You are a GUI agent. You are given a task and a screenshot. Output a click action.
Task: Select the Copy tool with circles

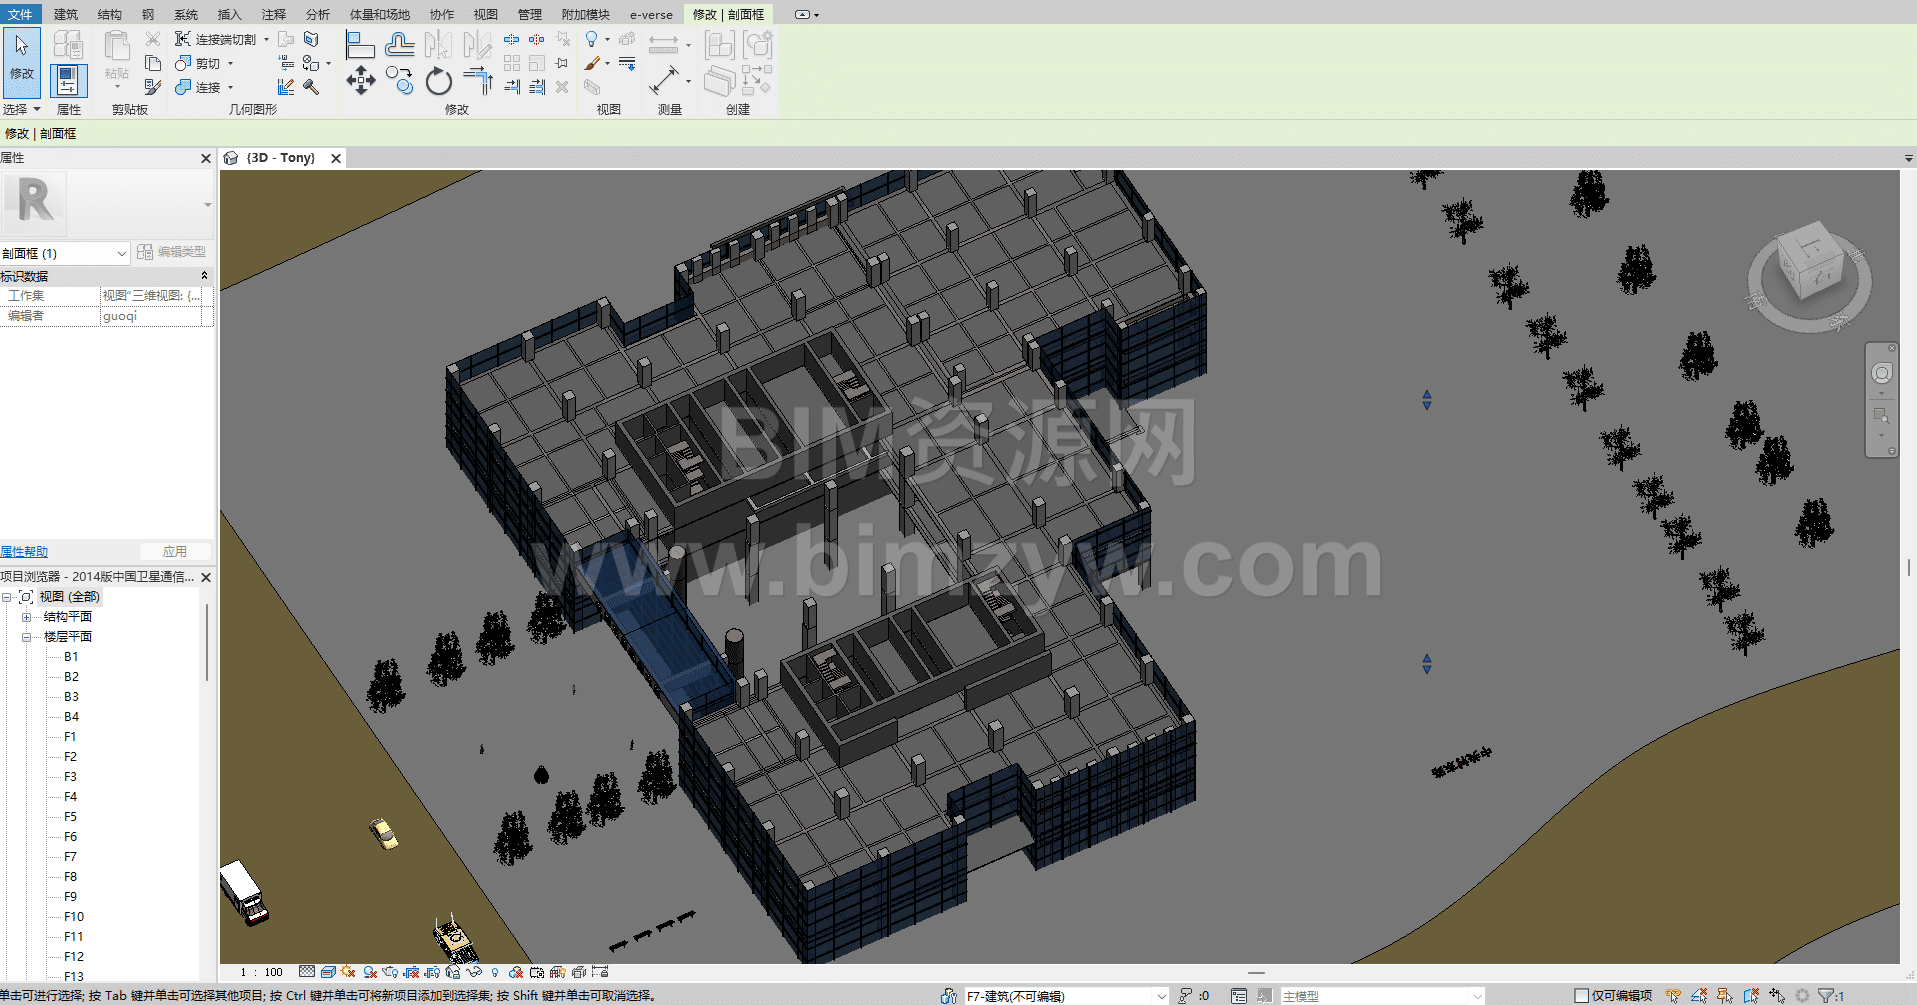(399, 81)
